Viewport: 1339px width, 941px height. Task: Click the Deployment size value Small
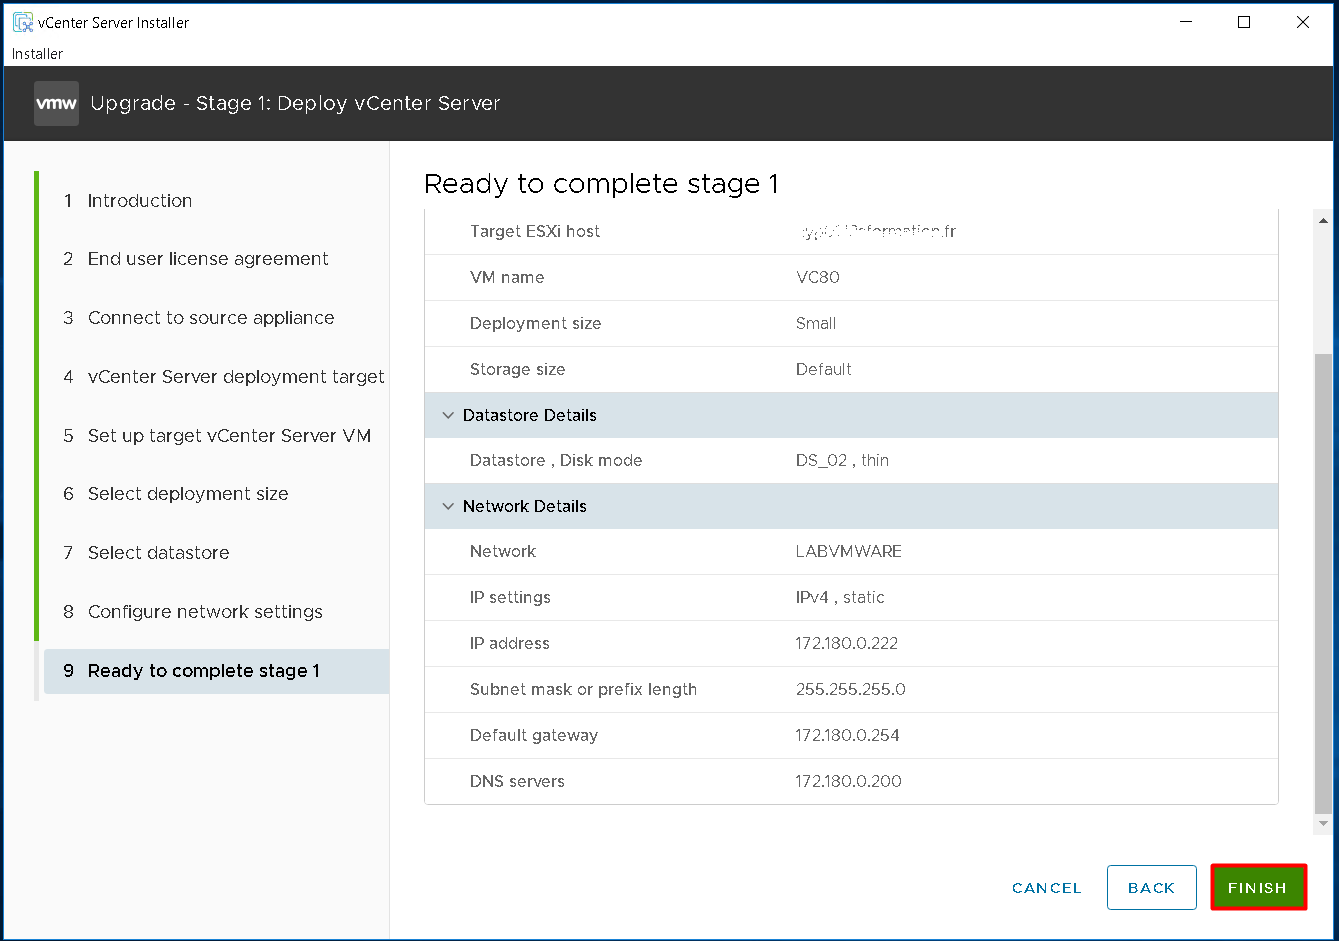(x=816, y=323)
